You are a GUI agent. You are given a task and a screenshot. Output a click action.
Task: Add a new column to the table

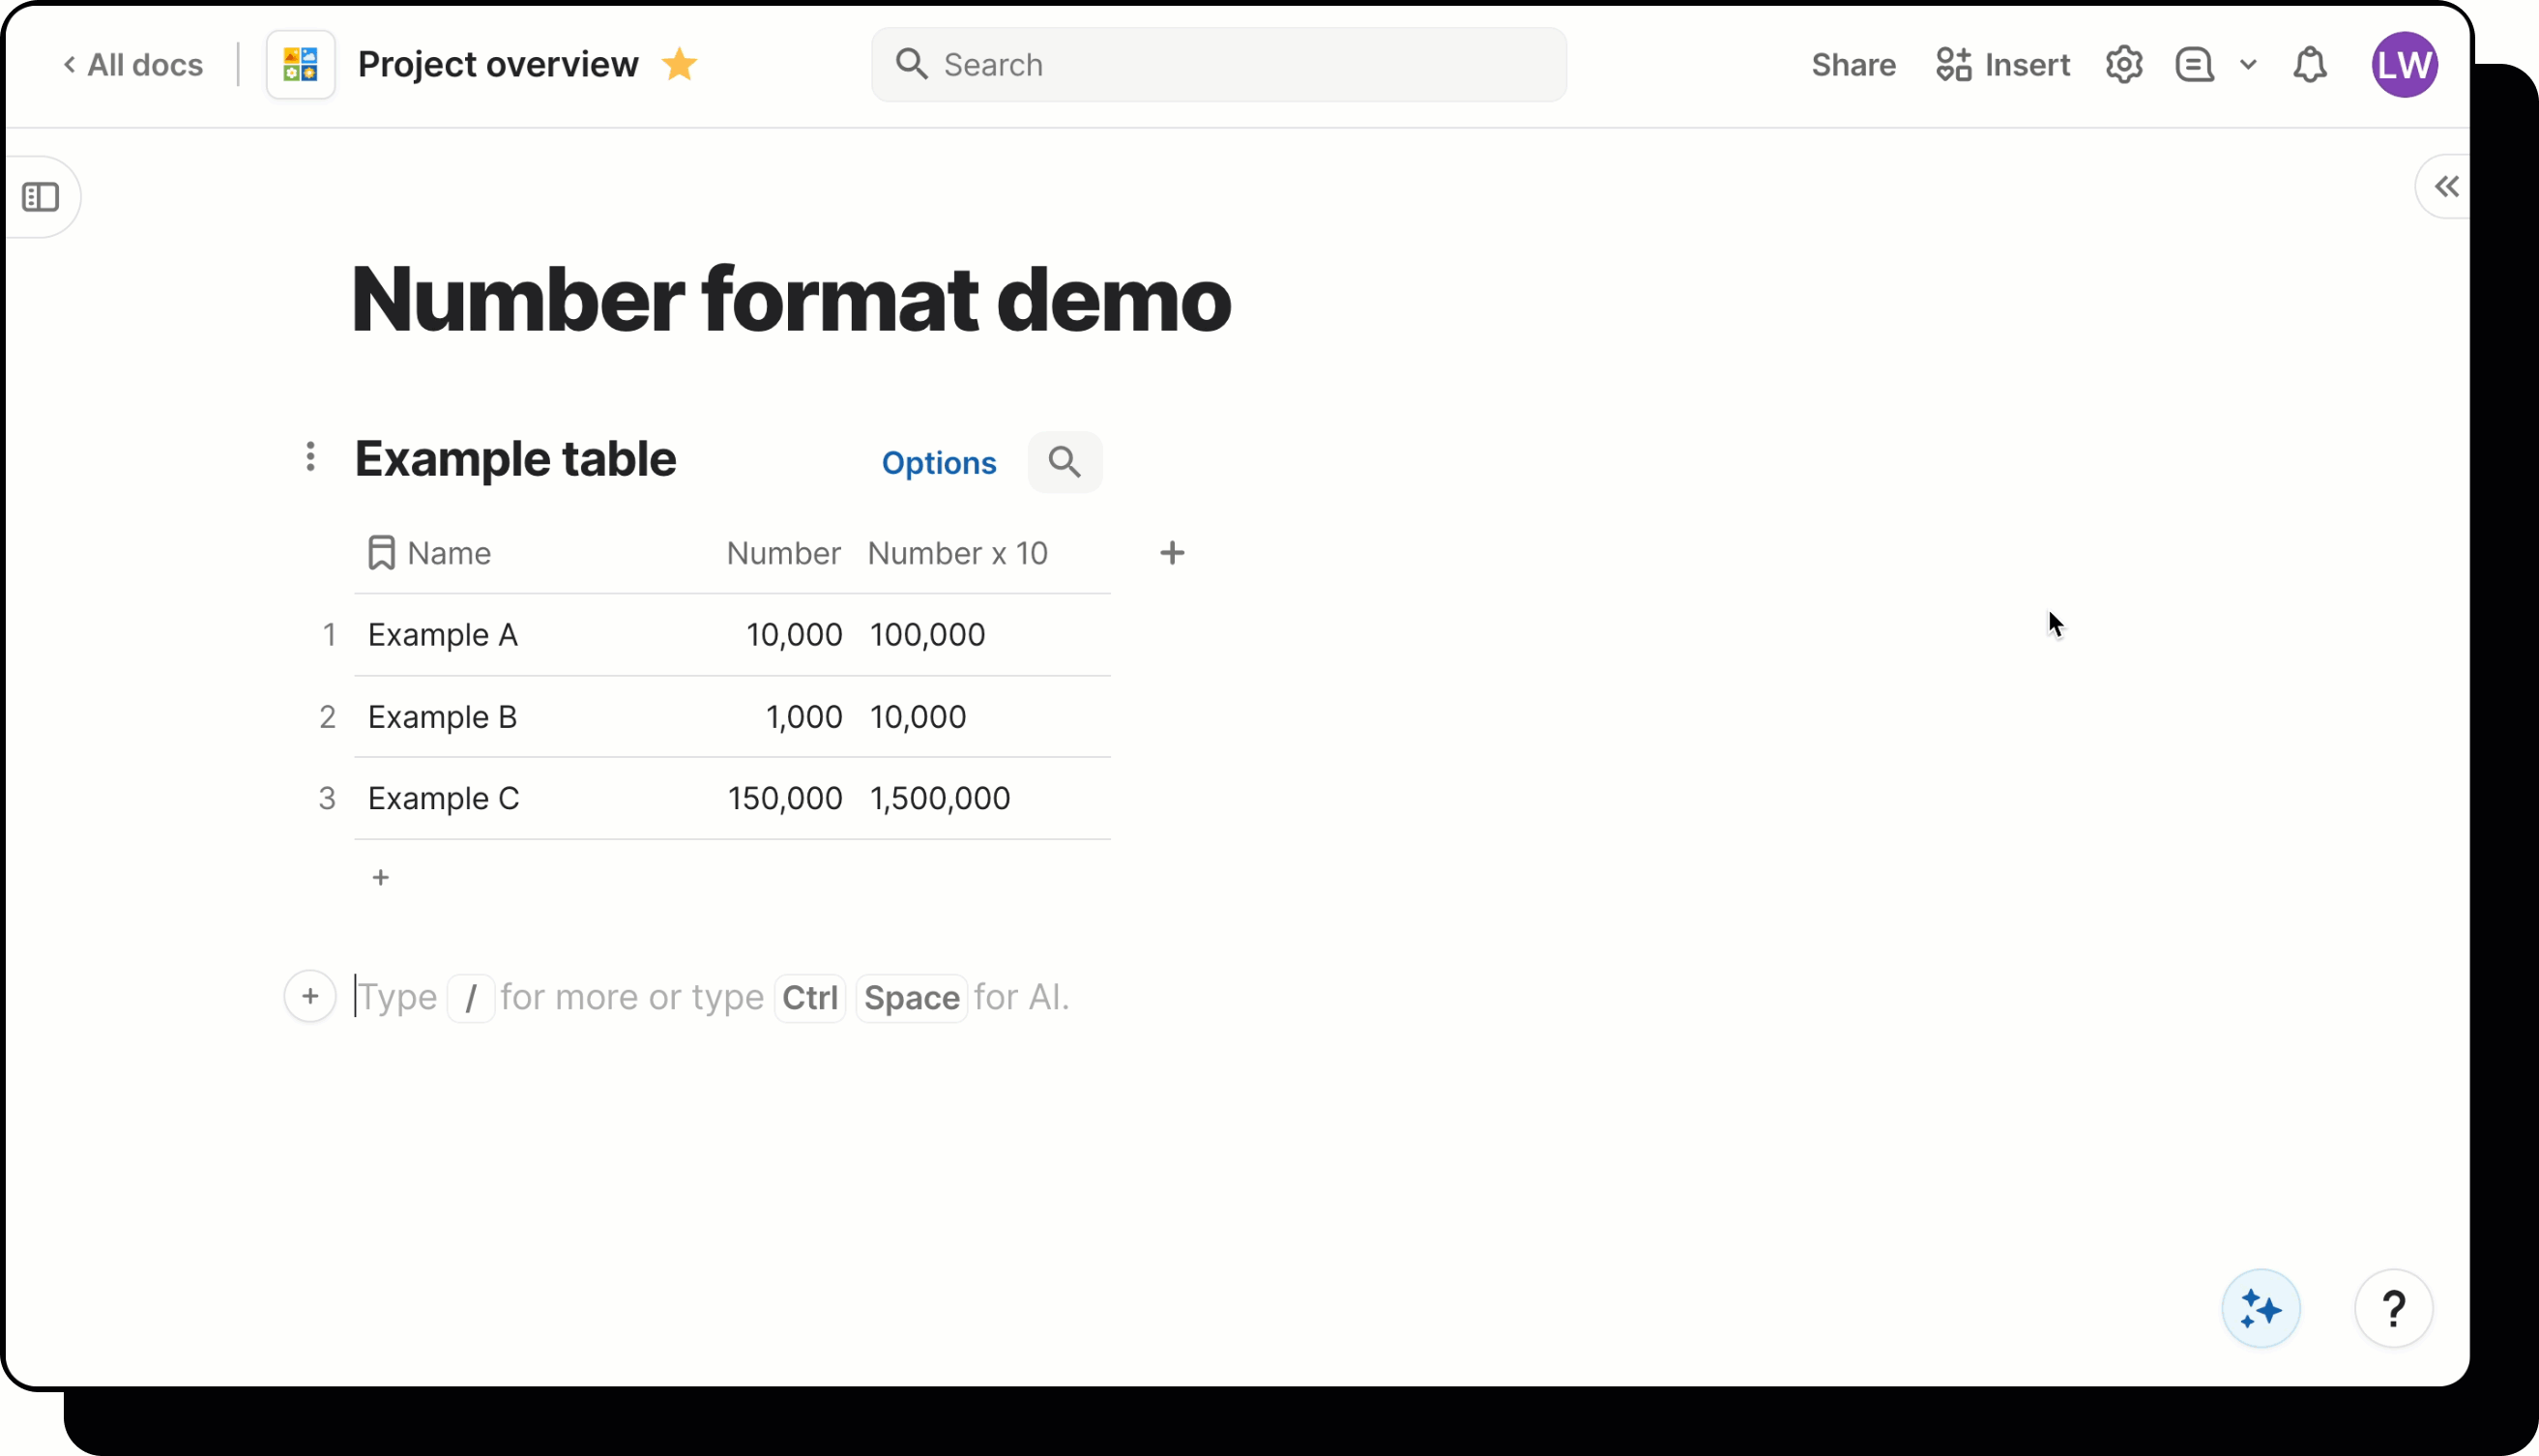click(1172, 553)
